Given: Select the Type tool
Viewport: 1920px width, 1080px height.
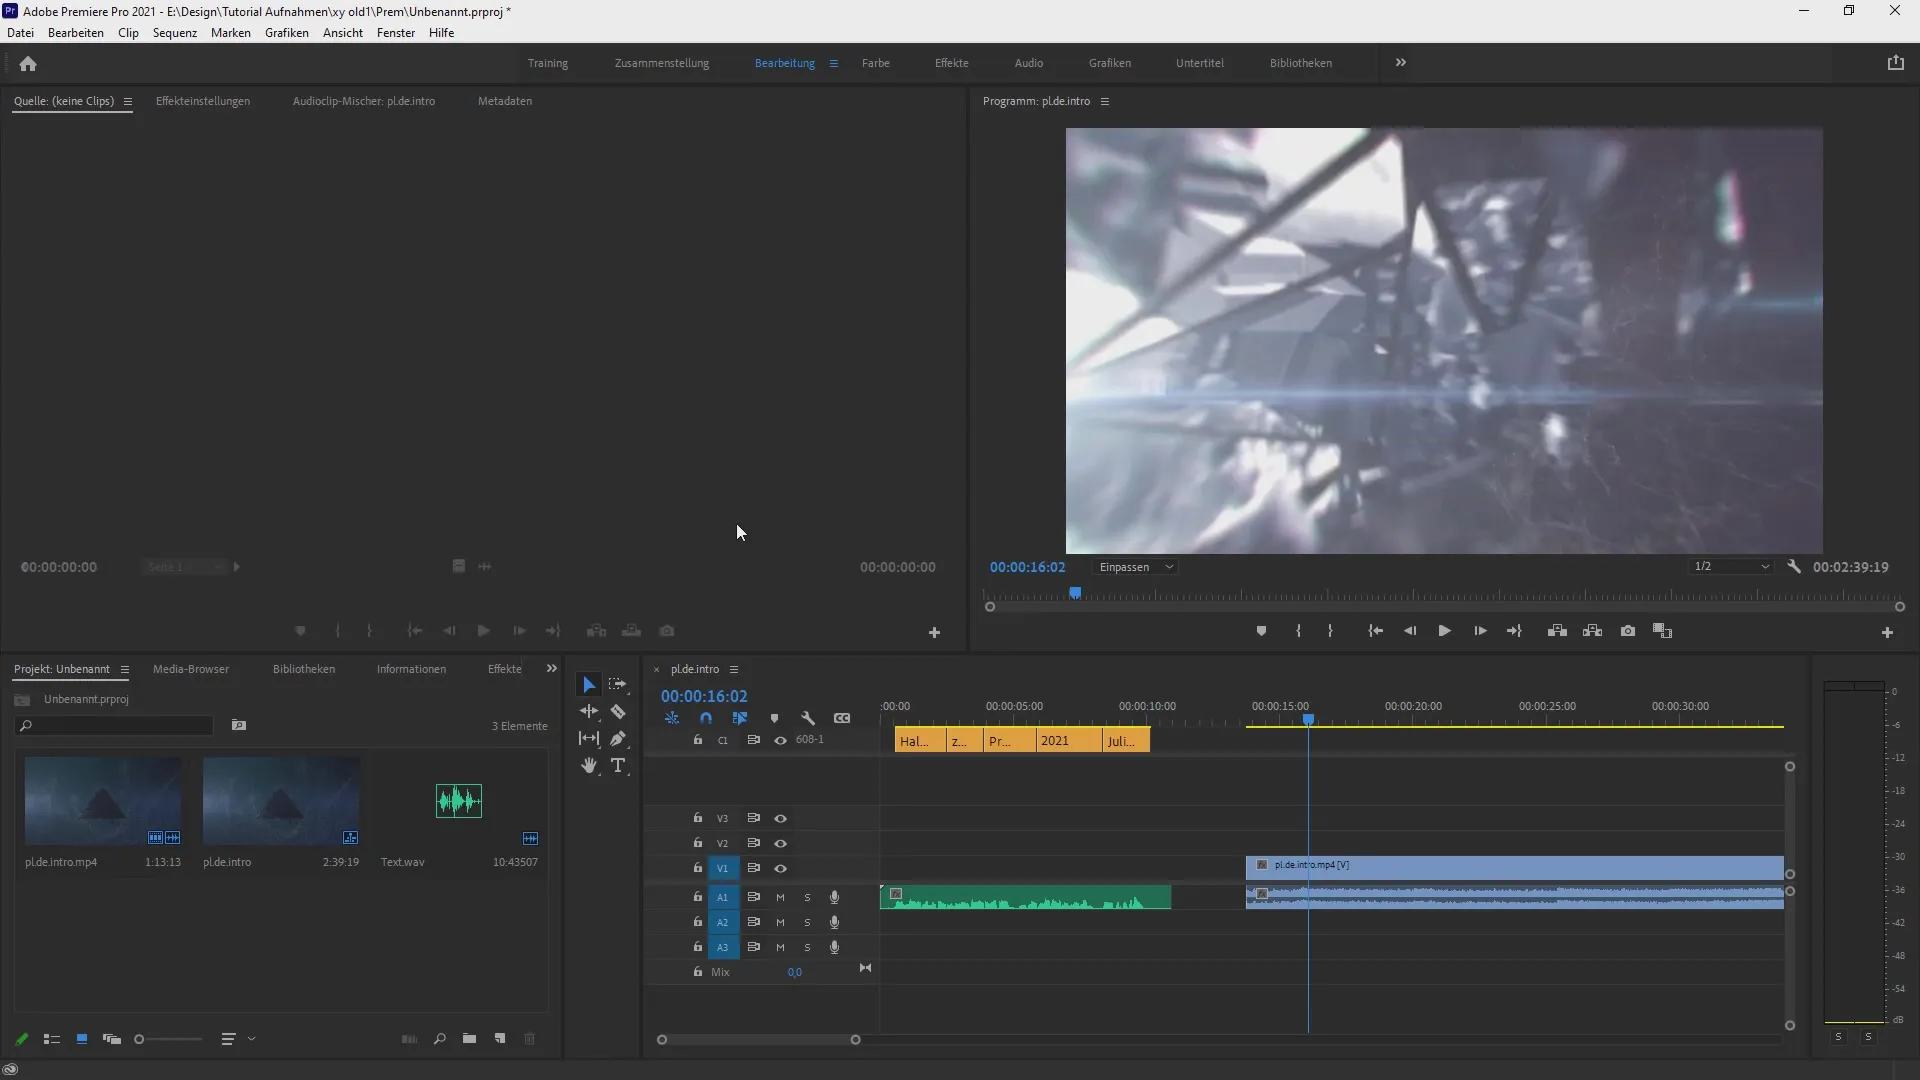Looking at the screenshot, I should click(618, 766).
